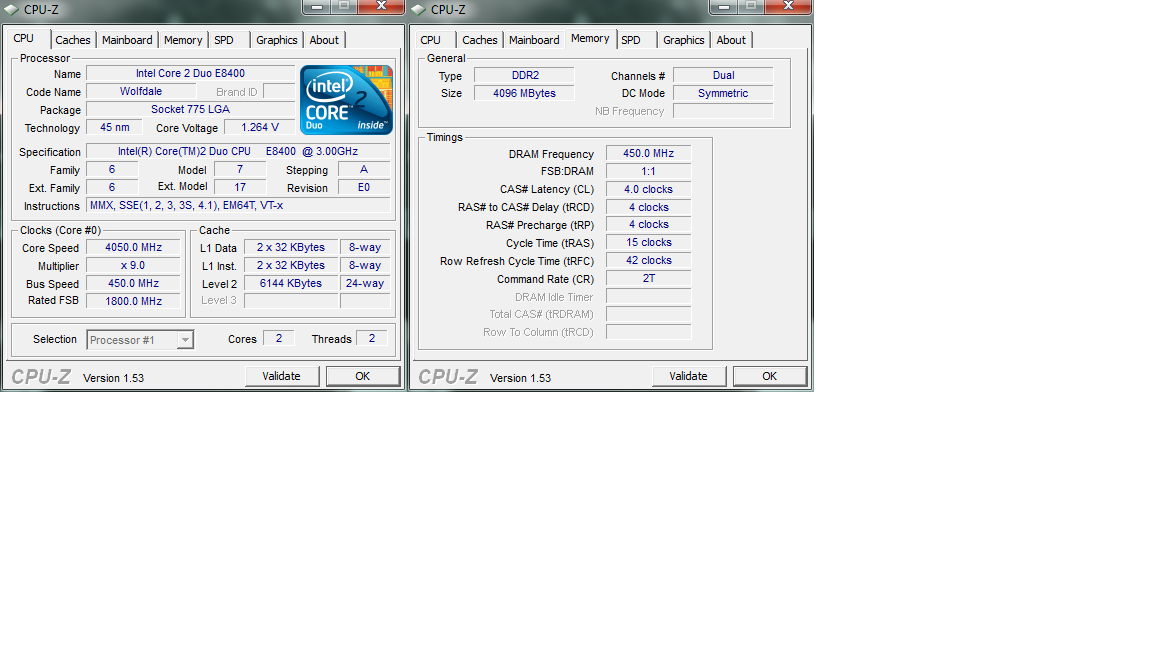Click OK in the right Memory window
Viewport: 1152px width, 648px height.
click(x=770, y=376)
